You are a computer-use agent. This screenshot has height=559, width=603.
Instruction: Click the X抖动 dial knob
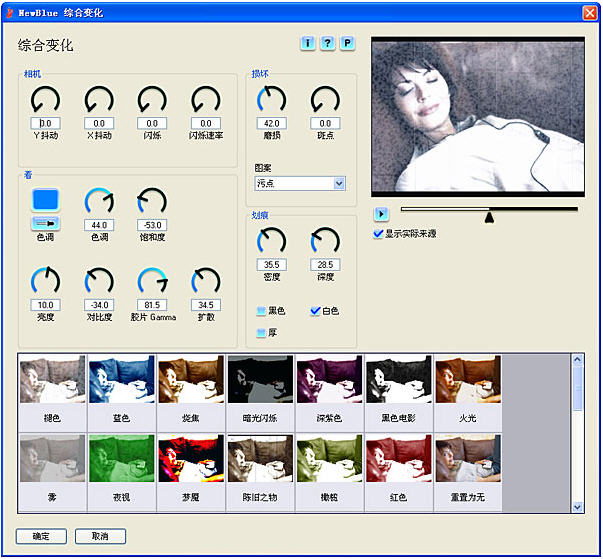[x=99, y=100]
